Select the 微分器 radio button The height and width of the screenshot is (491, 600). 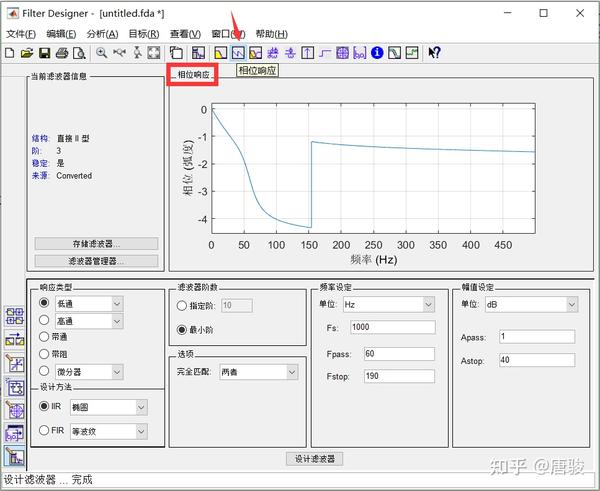click(x=44, y=371)
